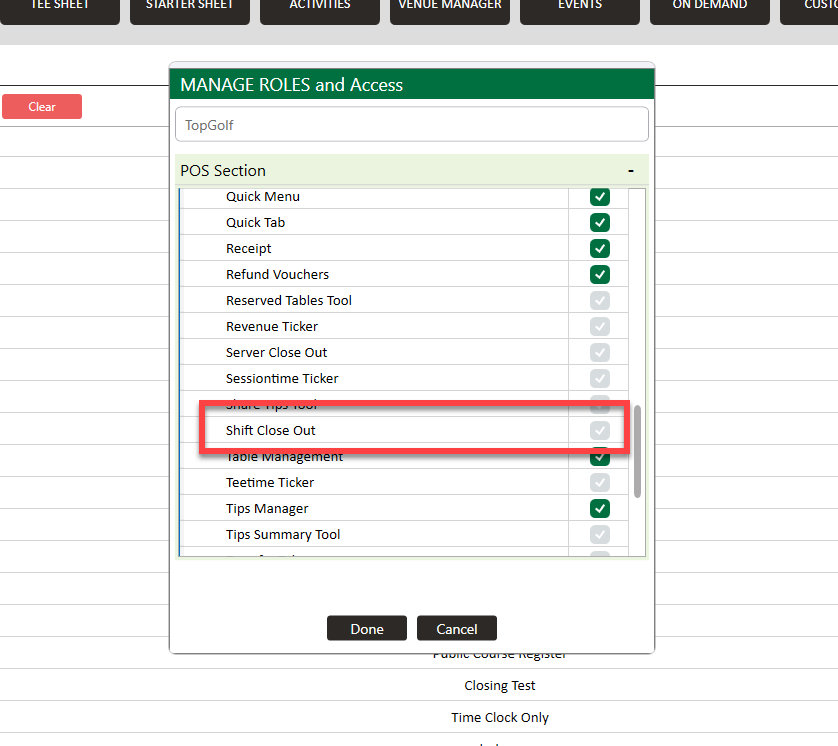Go to the Events tab
Image resolution: width=838 pixels, height=746 pixels.
tap(580, 6)
